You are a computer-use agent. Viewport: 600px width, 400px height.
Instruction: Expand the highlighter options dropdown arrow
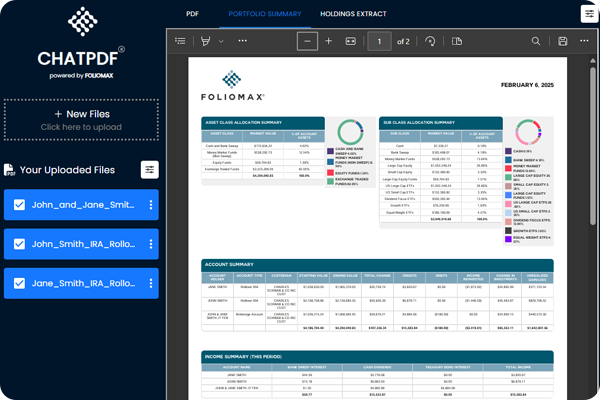click(221, 41)
